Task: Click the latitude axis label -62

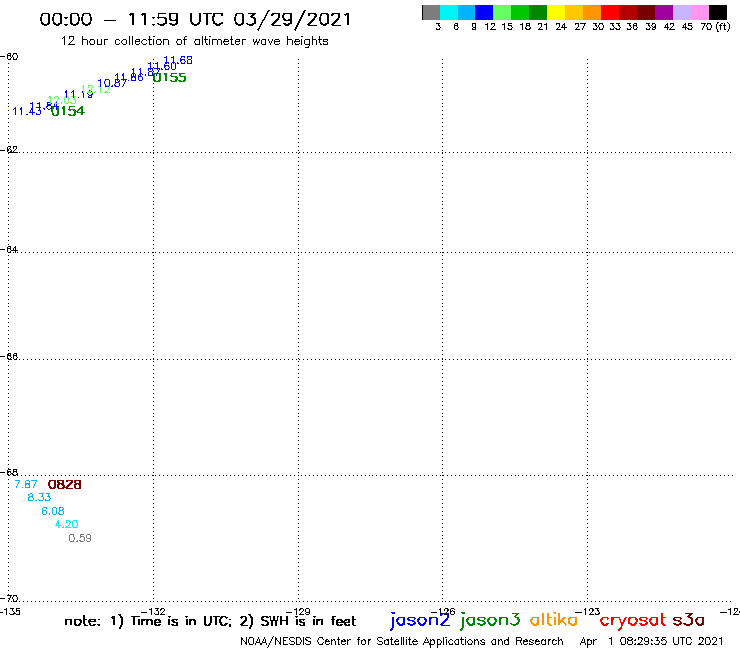Action: (x=9, y=150)
